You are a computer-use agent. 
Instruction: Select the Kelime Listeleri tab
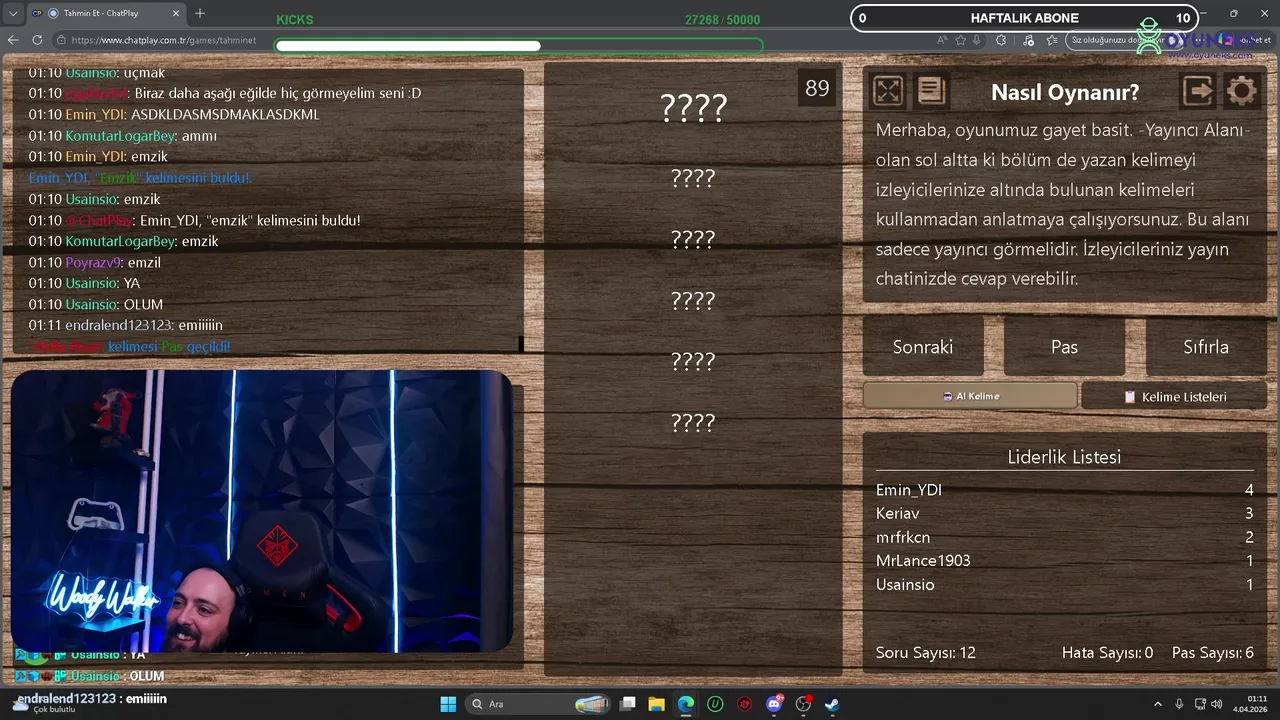pyautogui.click(x=1175, y=397)
